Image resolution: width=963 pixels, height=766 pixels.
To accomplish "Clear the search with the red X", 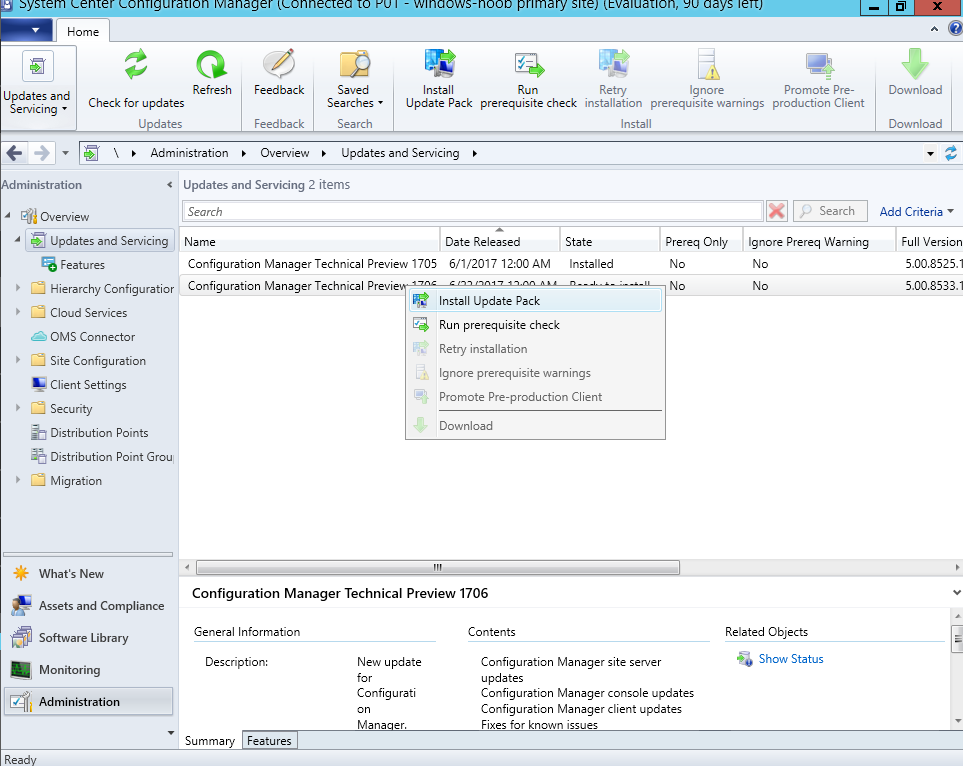I will pos(777,211).
